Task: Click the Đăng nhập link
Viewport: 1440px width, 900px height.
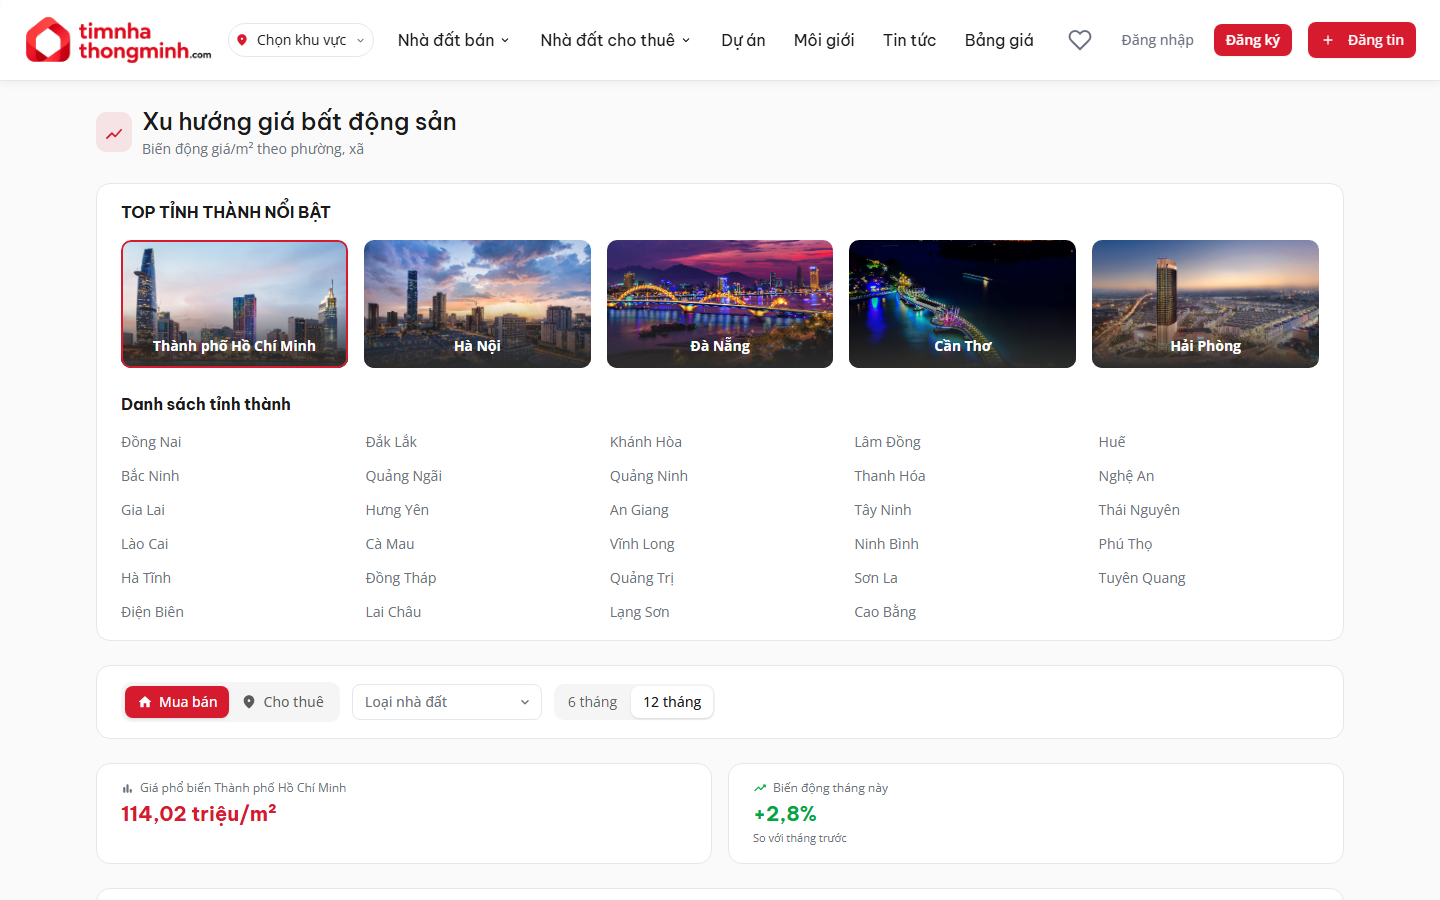Action: (x=1157, y=40)
